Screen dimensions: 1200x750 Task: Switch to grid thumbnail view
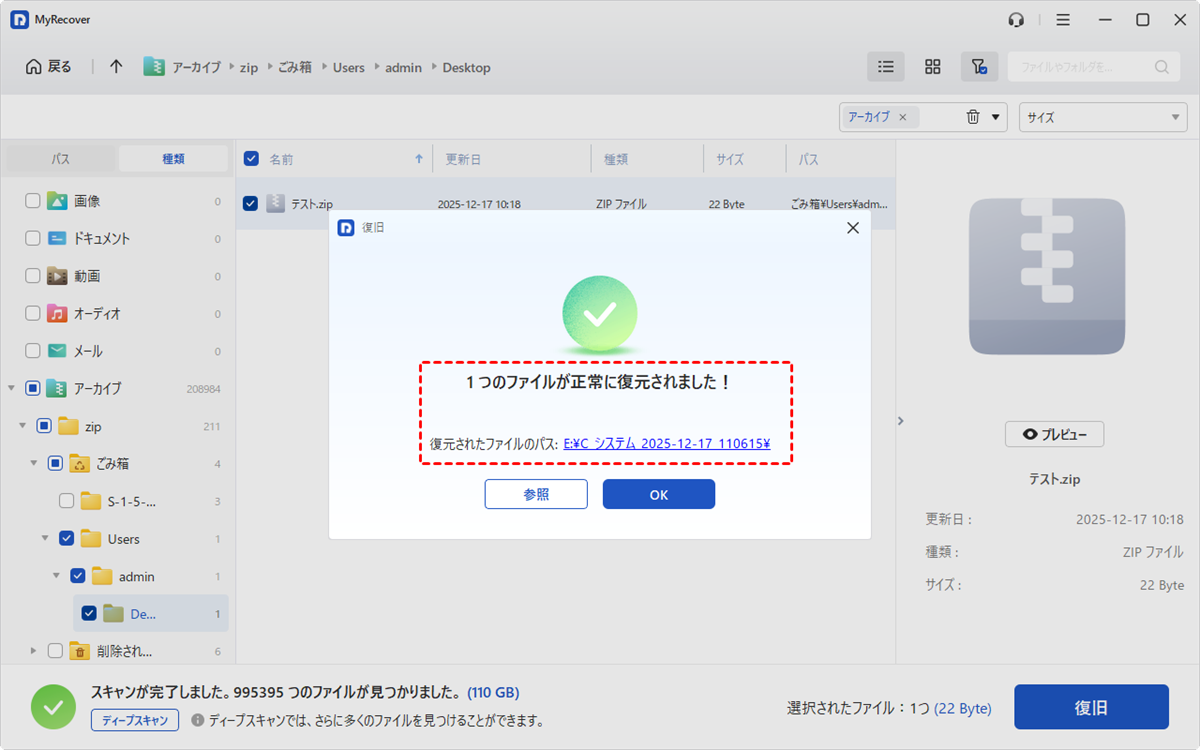pos(932,67)
